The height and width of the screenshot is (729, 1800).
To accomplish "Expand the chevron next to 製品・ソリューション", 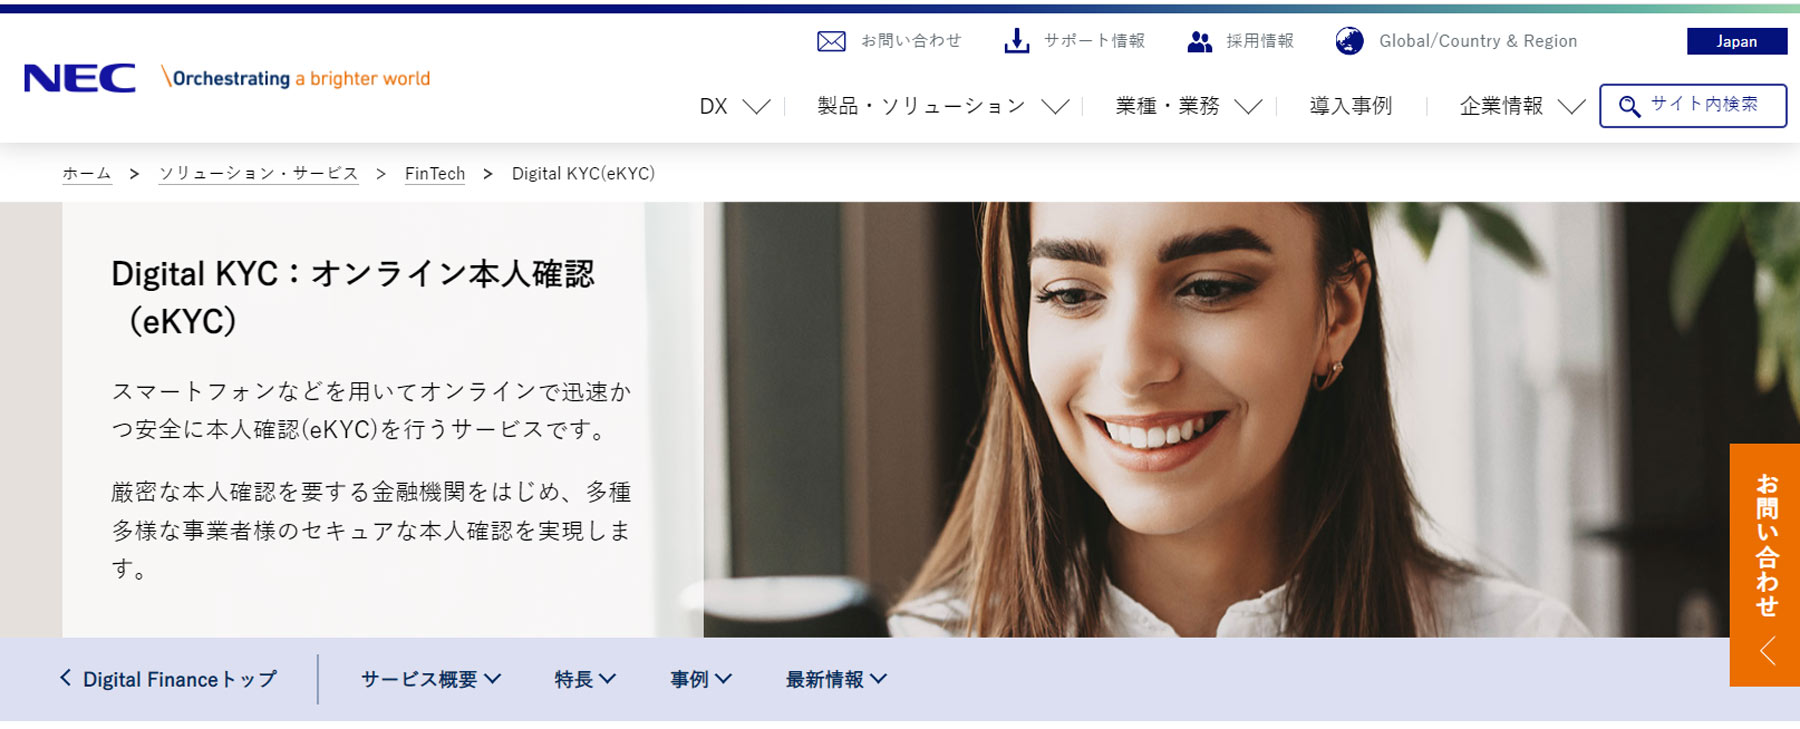I will point(1055,106).
